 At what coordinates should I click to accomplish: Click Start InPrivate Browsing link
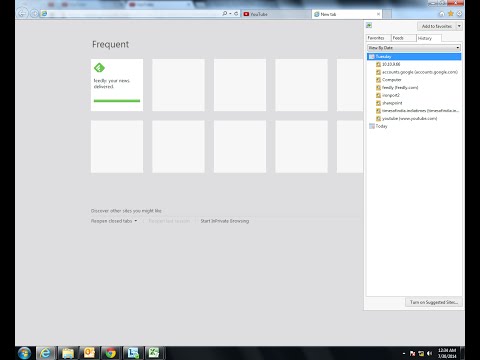pyautogui.click(x=225, y=221)
